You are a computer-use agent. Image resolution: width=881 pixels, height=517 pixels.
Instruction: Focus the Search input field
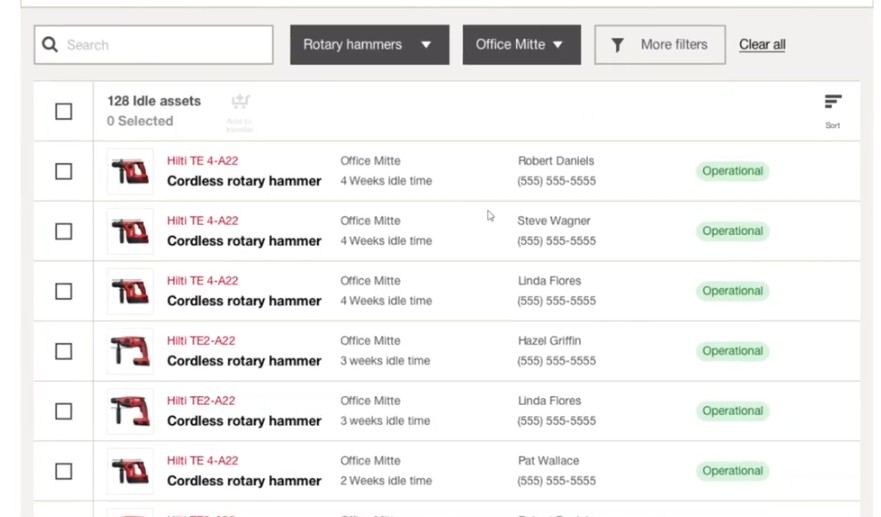[153, 44]
